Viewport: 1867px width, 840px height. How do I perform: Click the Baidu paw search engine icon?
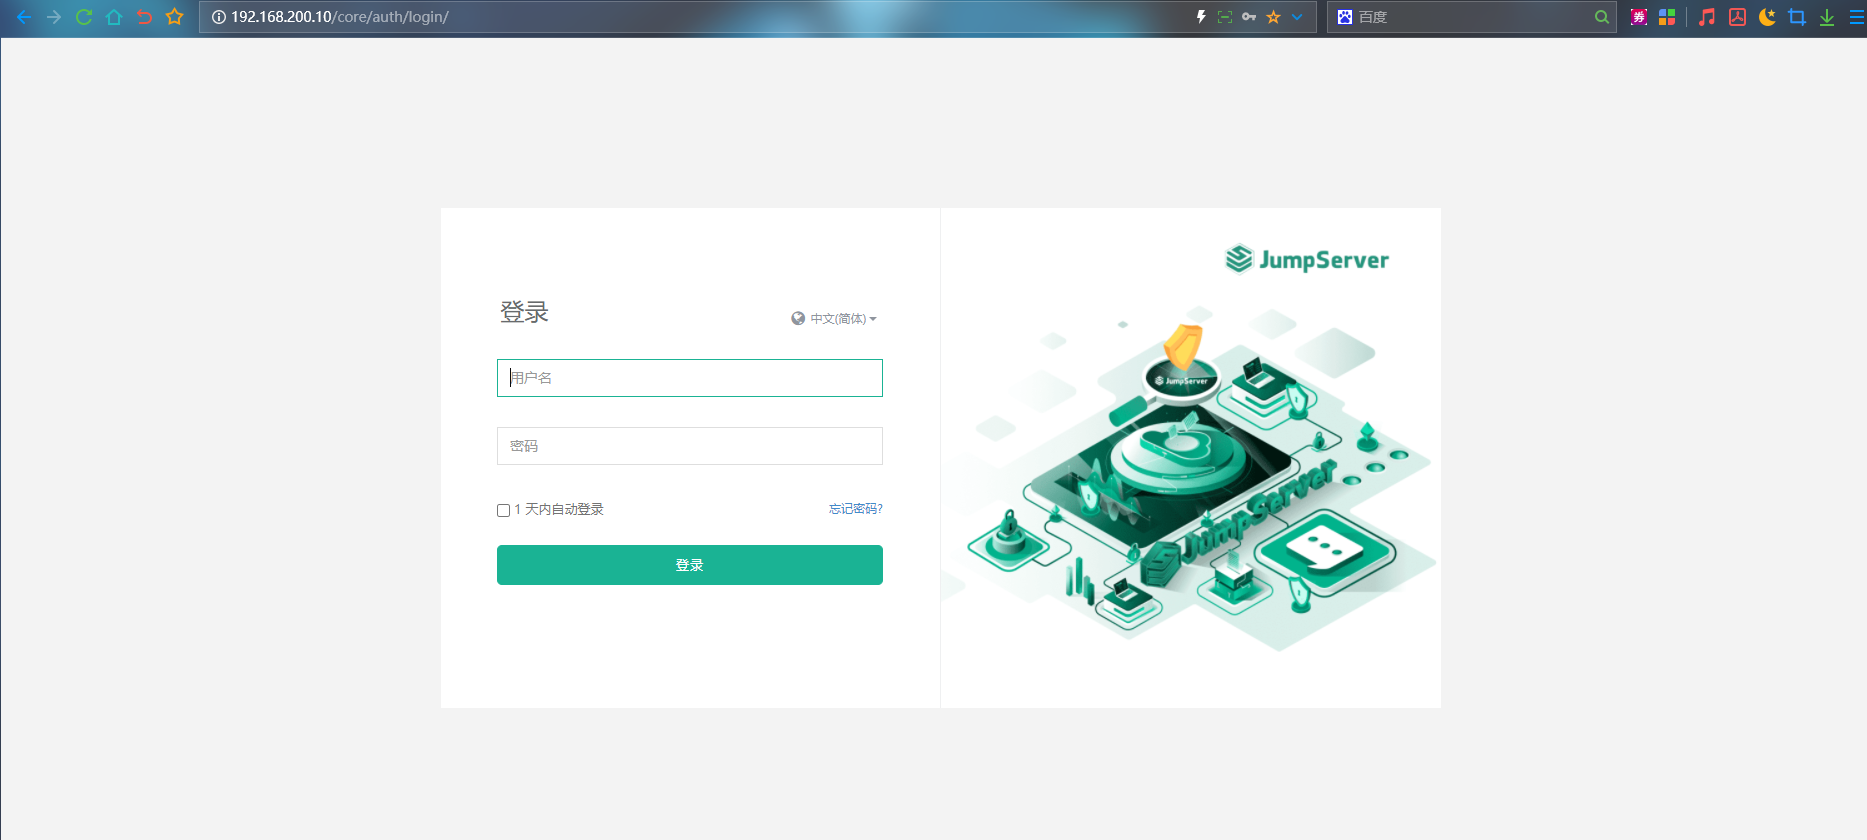coord(1345,17)
